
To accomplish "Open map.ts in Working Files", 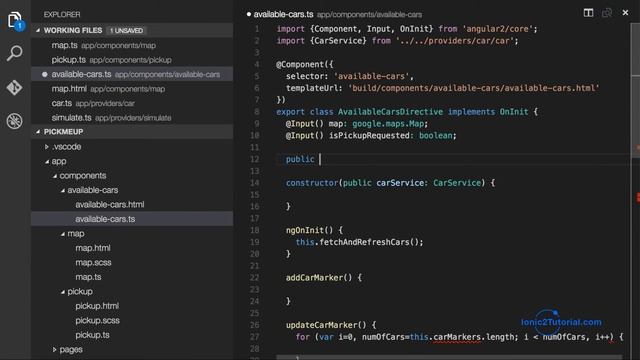I will (x=132, y=45).
